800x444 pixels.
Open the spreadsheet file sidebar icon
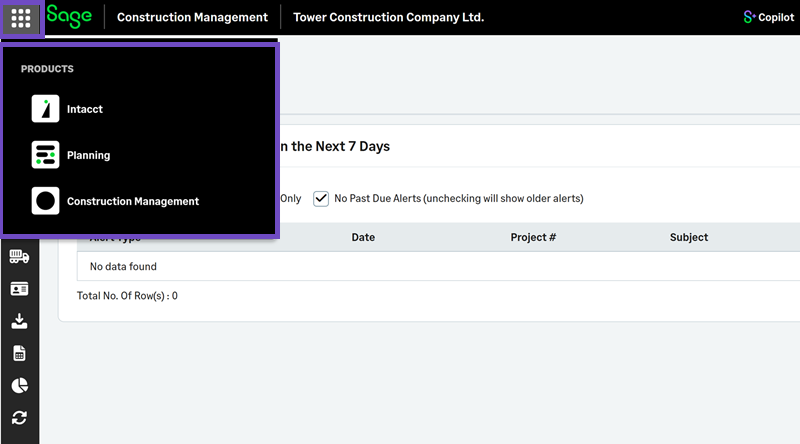point(19,354)
